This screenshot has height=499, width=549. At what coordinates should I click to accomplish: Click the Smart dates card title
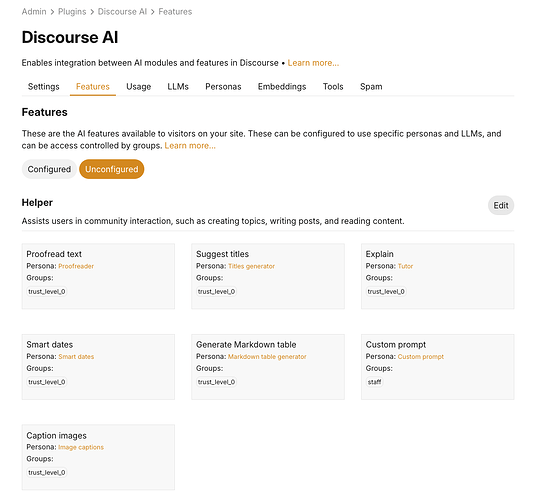tap(50, 345)
